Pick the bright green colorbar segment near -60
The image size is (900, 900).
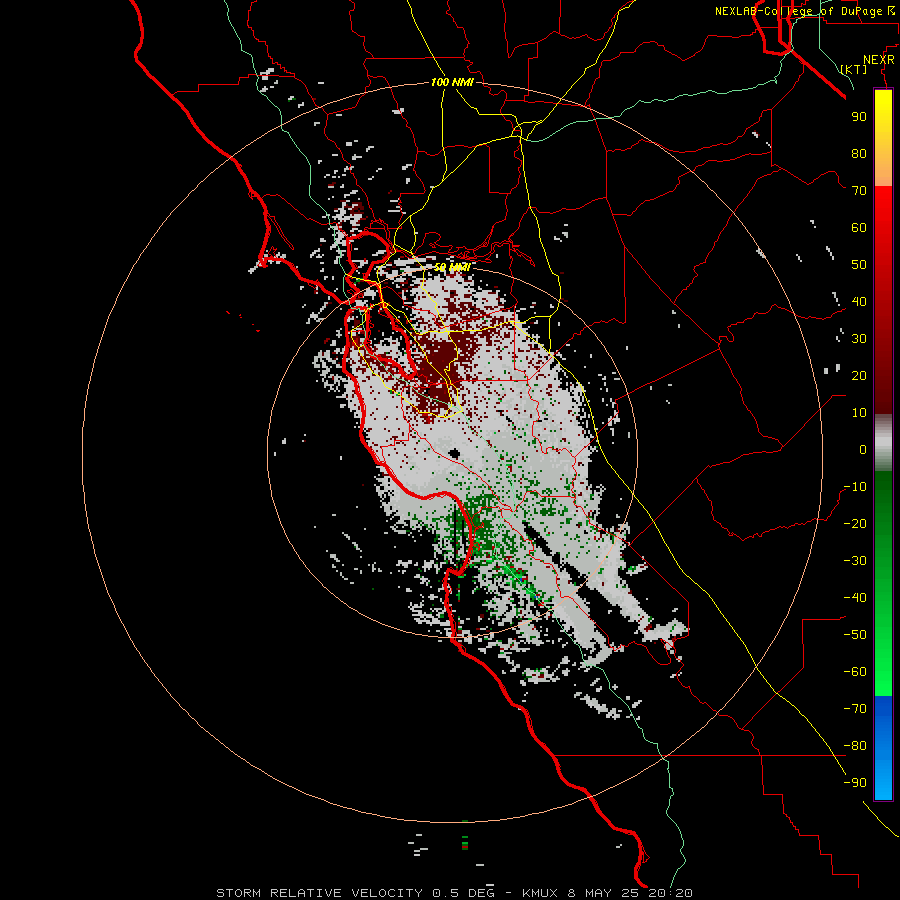coord(883,674)
